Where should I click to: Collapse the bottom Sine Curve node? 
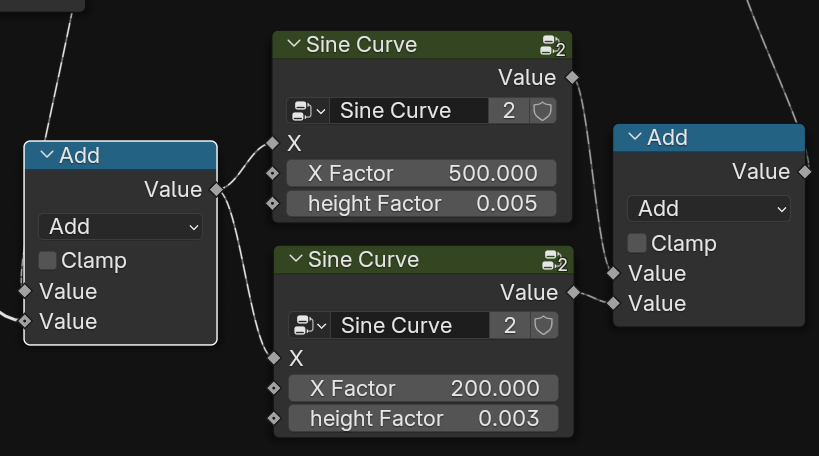tap(294, 260)
